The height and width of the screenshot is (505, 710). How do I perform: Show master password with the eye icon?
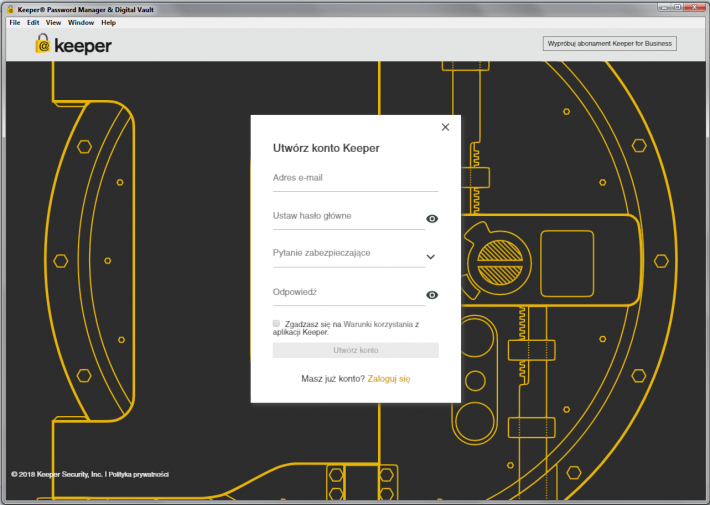pos(432,219)
